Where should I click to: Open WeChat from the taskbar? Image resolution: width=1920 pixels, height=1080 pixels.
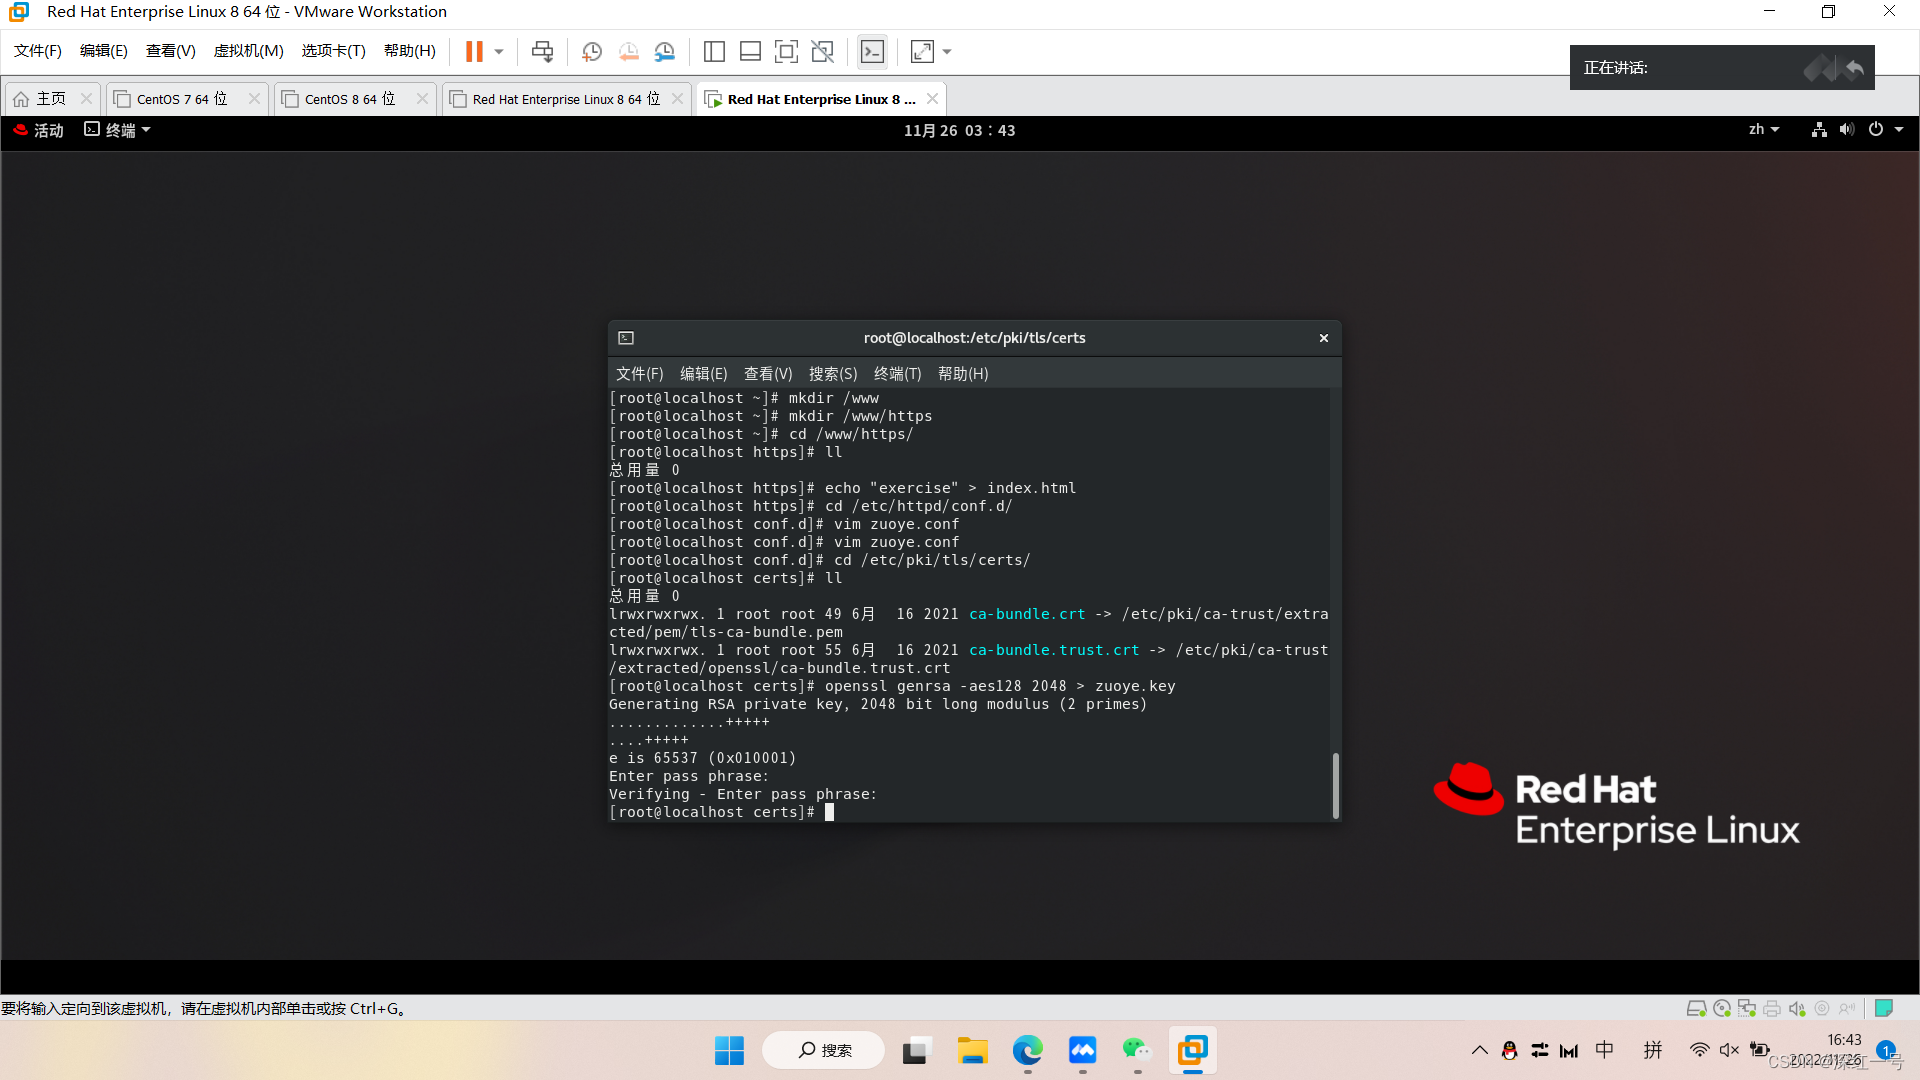(x=1137, y=1050)
